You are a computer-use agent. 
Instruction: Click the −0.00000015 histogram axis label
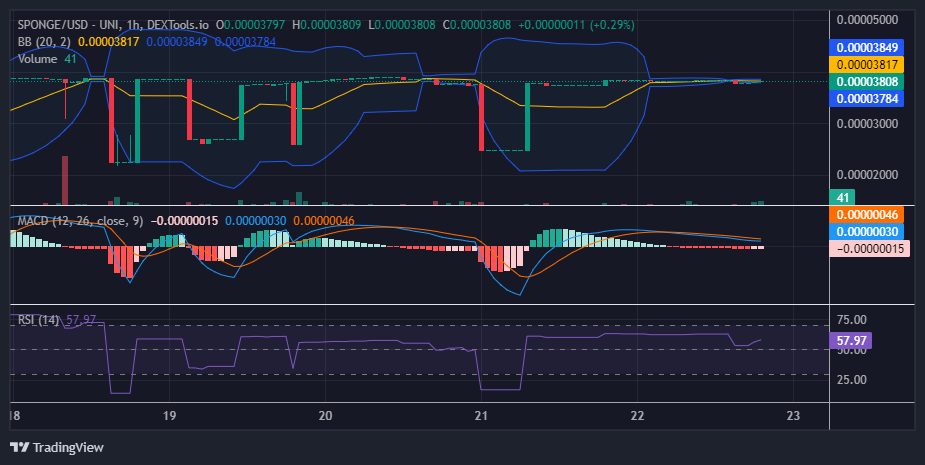870,249
